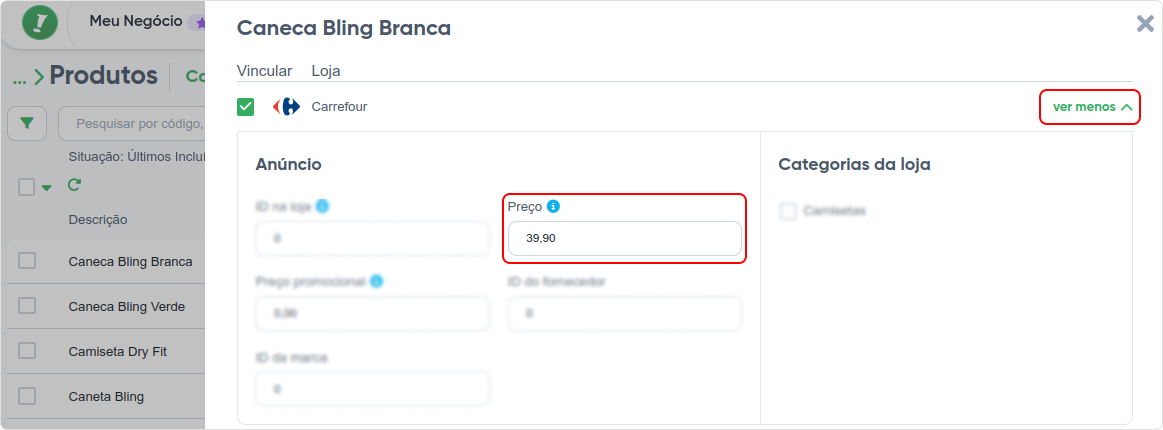
Task: Toggle the Camisetas category checkbox
Action: (x=788, y=211)
